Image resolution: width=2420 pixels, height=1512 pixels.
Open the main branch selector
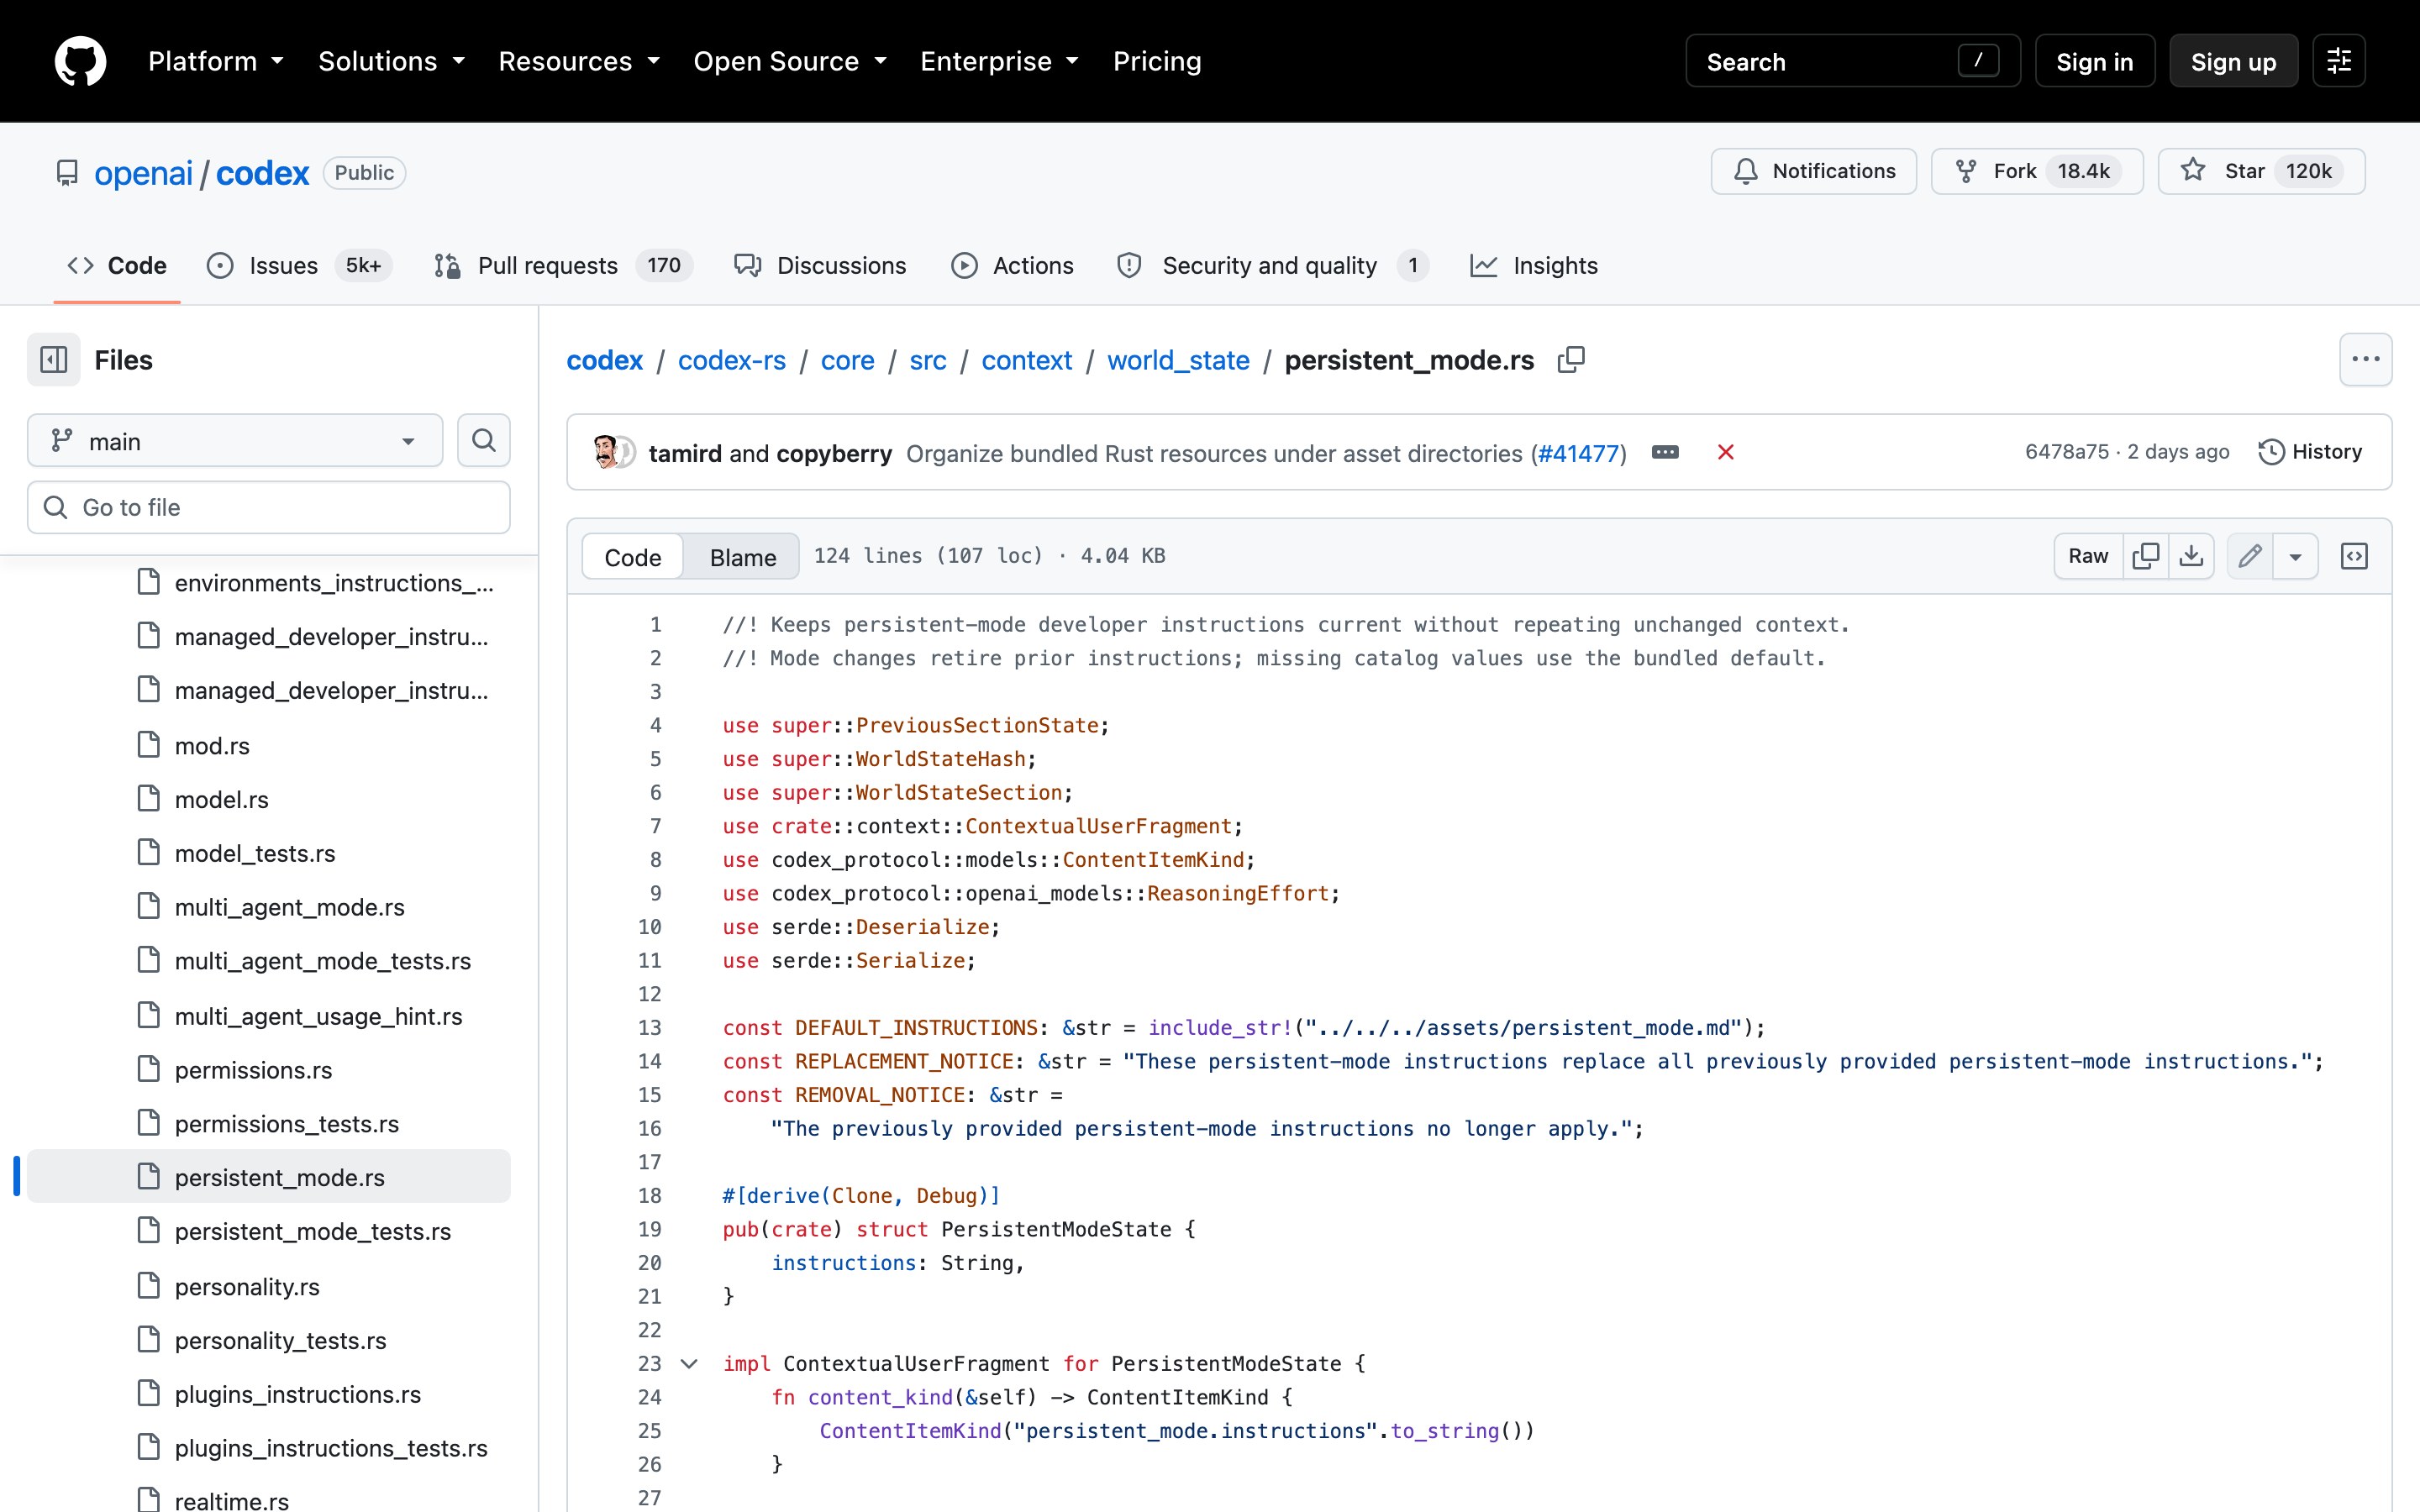[x=235, y=441]
